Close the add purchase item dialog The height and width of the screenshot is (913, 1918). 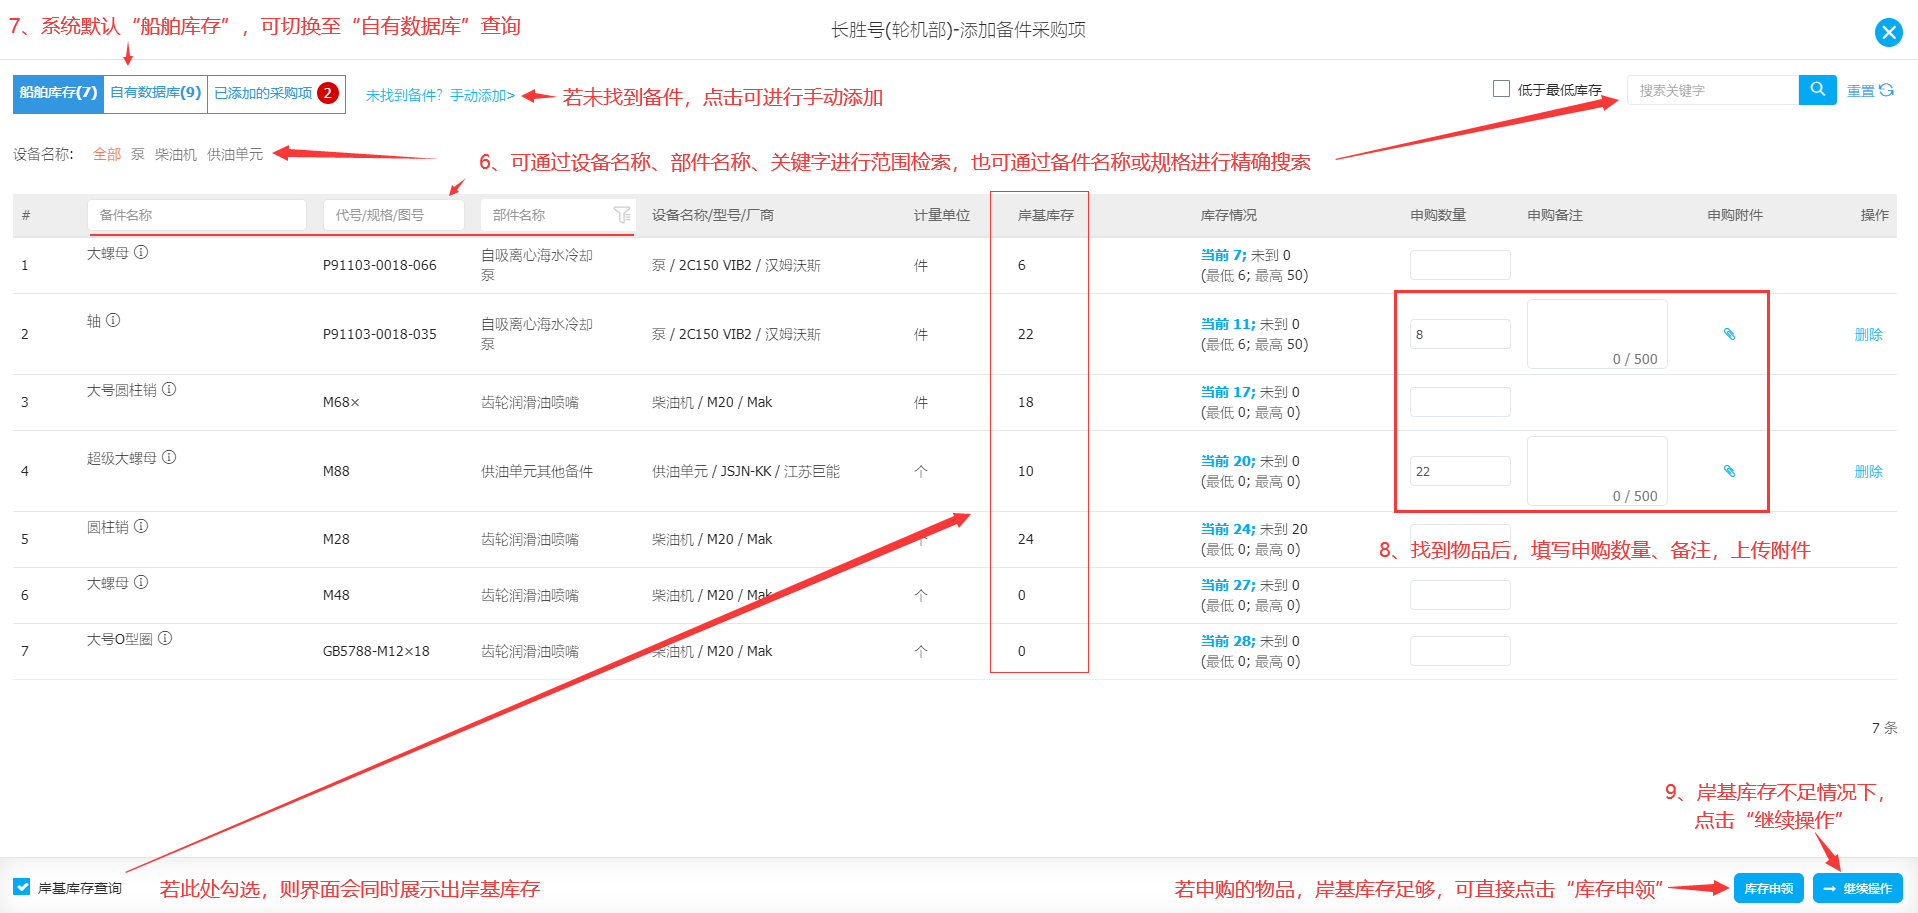pyautogui.click(x=1888, y=32)
